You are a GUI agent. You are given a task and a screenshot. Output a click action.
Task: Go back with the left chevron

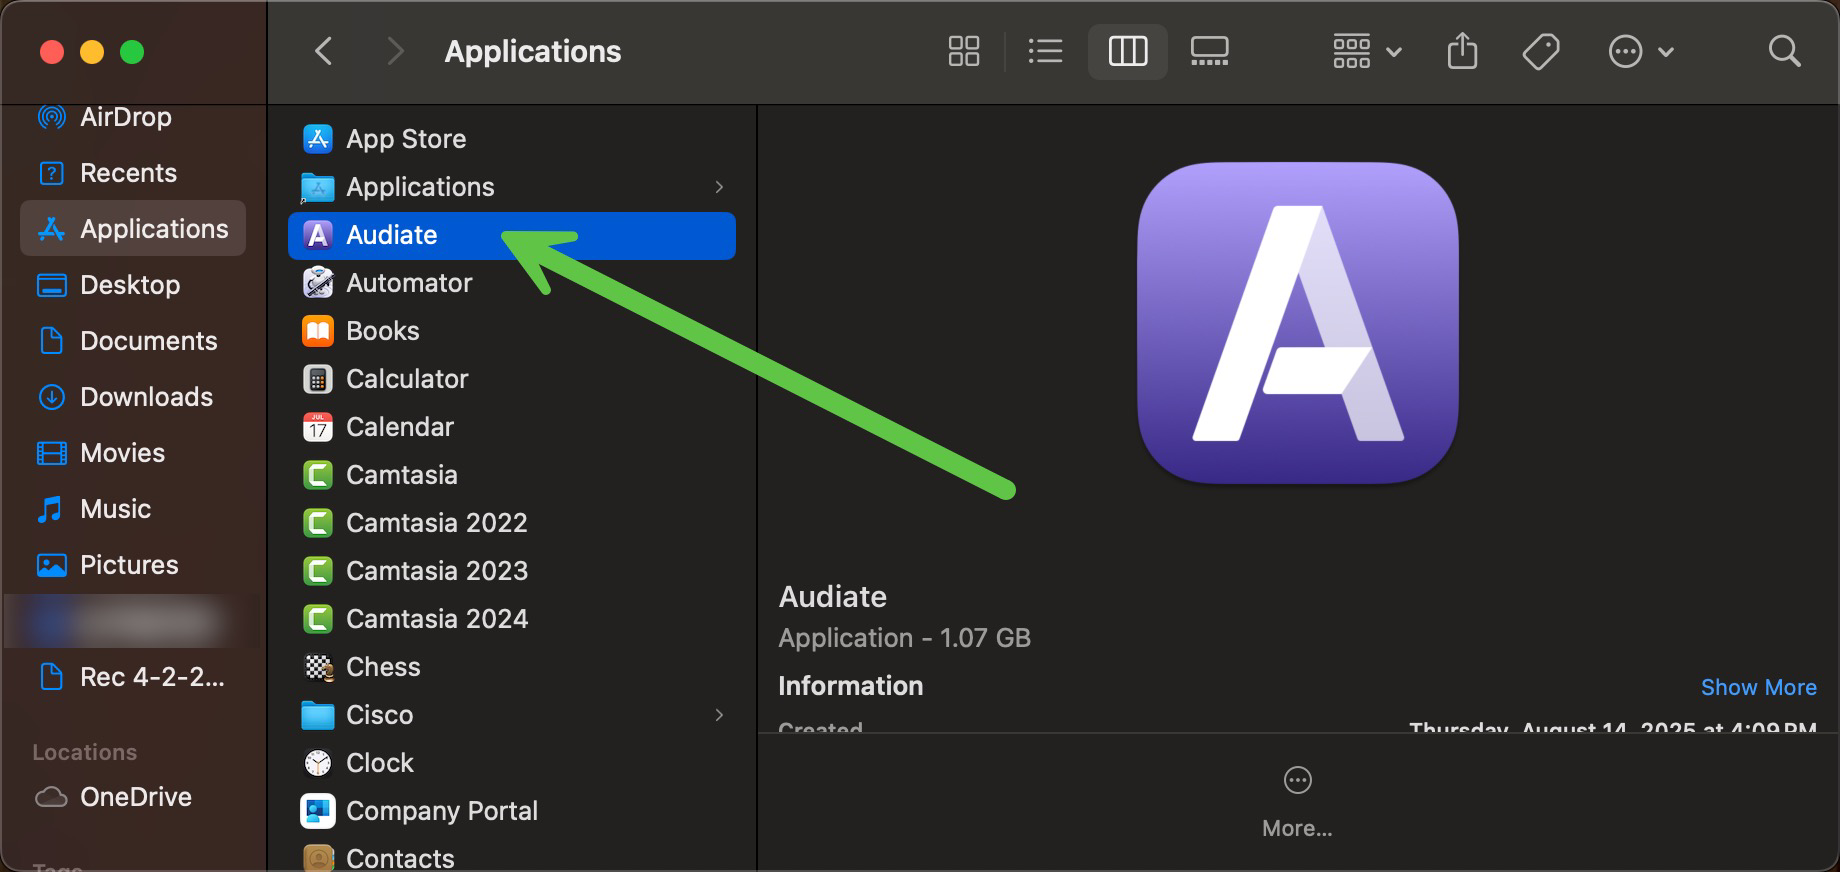pos(323,51)
